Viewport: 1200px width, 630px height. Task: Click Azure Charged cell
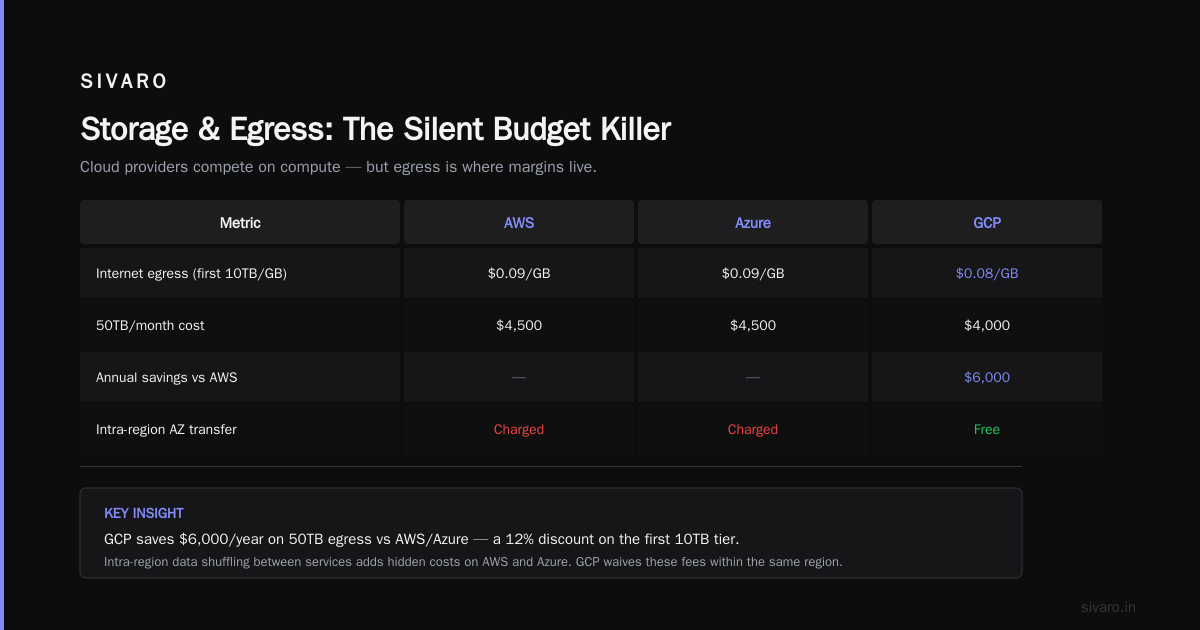click(753, 429)
